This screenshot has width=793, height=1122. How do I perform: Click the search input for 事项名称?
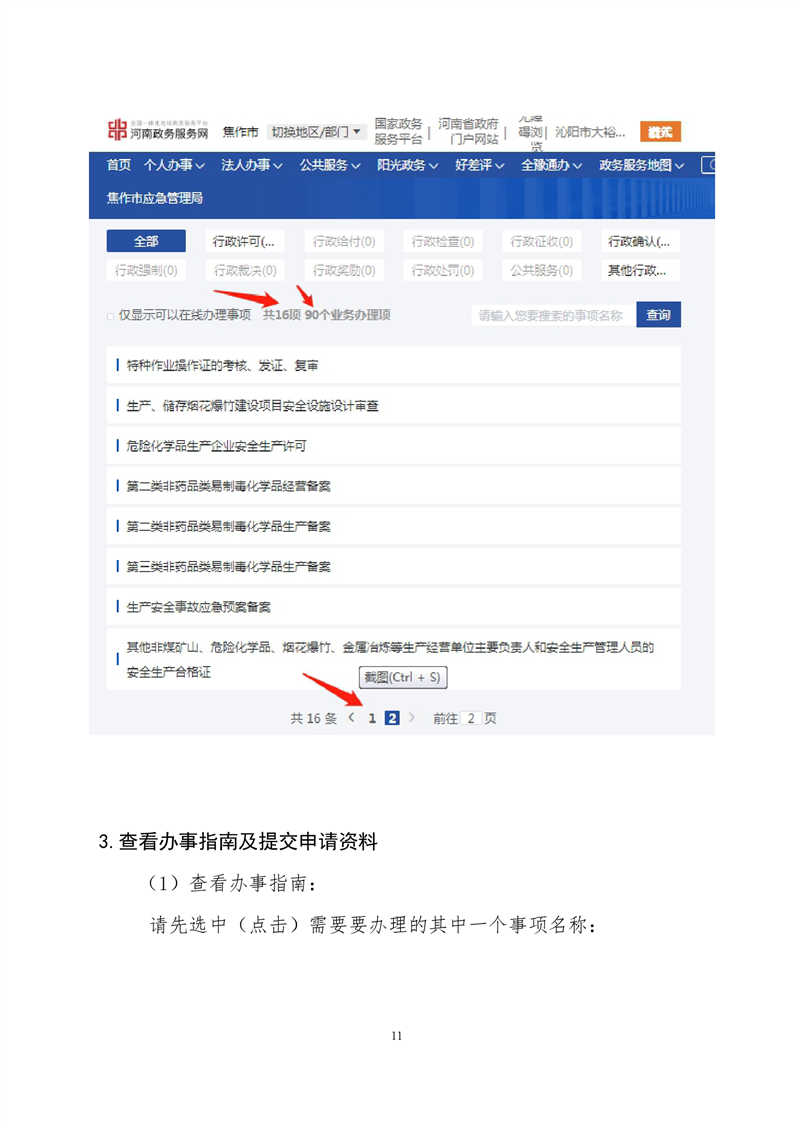click(553, 316)
